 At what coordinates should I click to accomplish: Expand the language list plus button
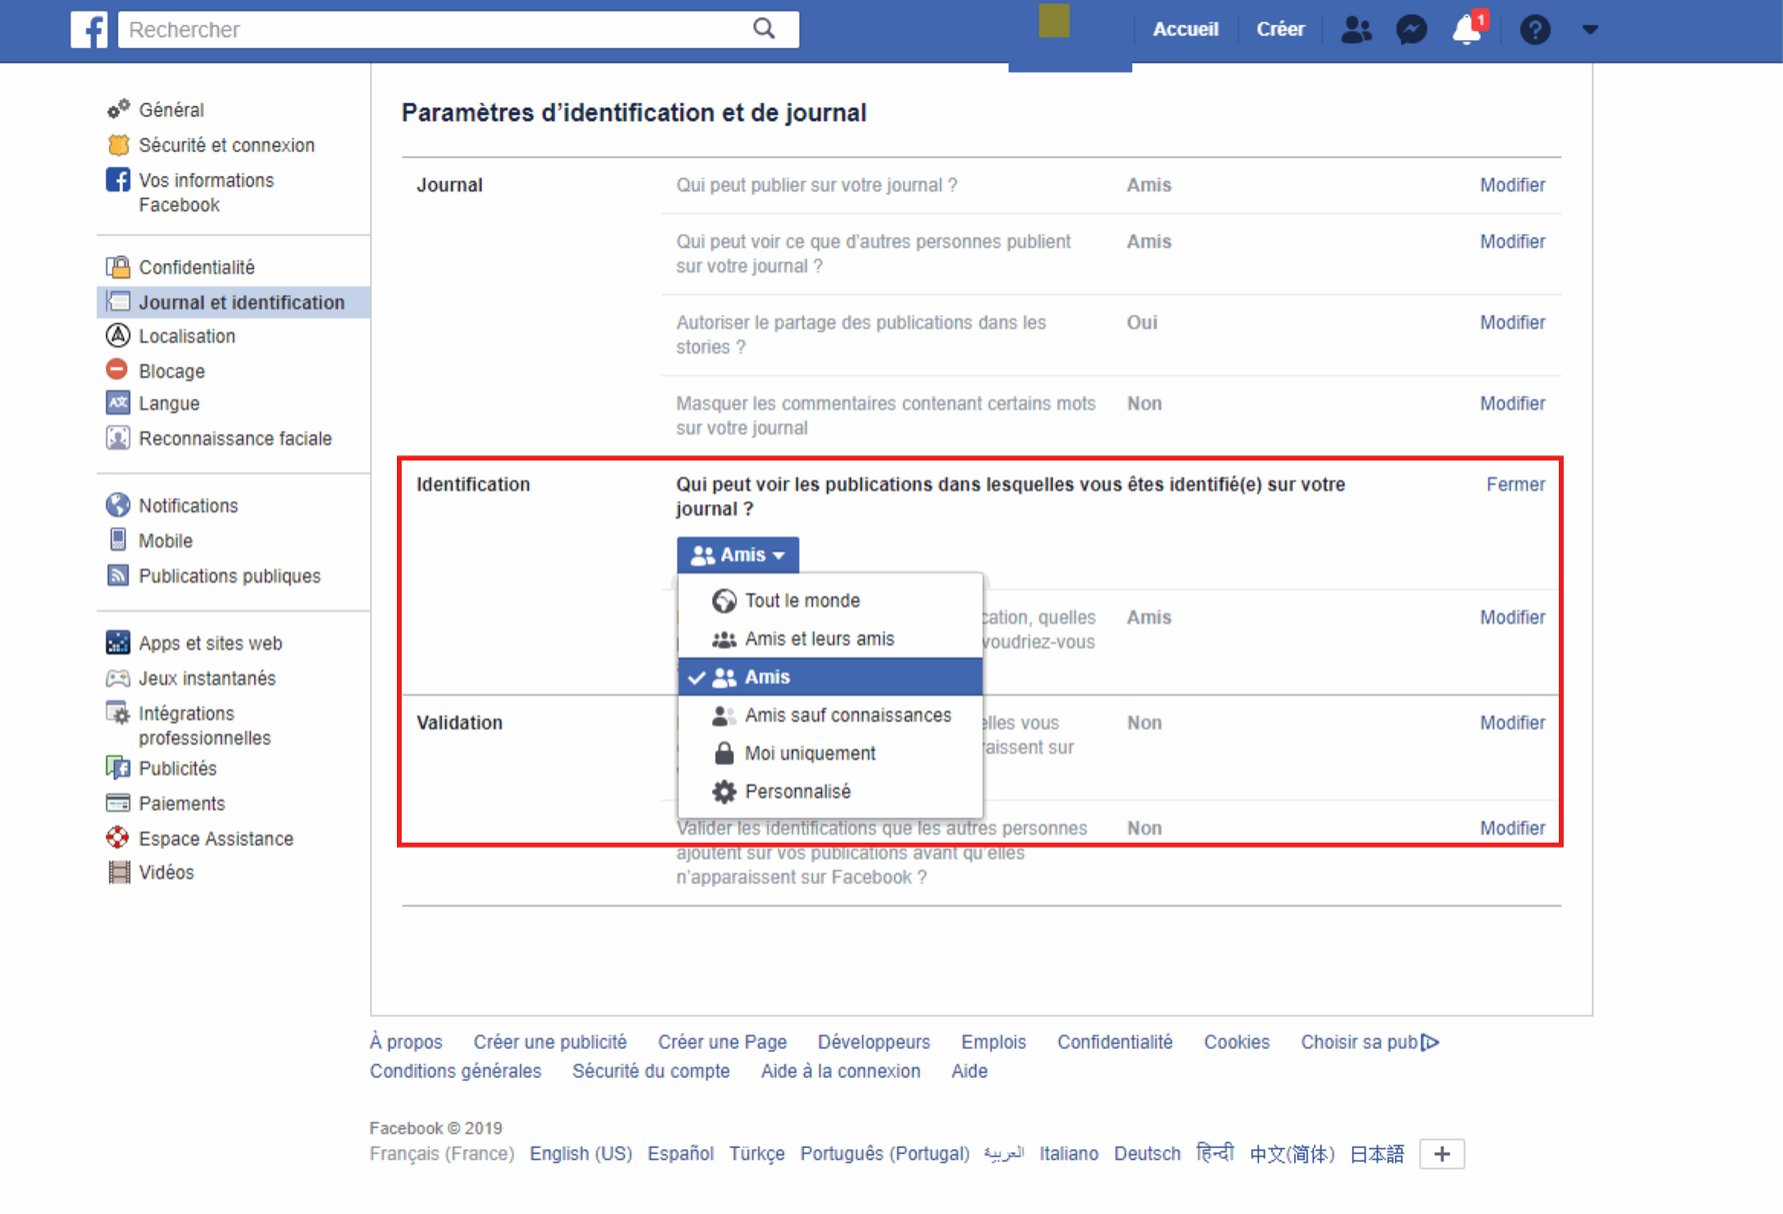click(x=1441, y=1153)
